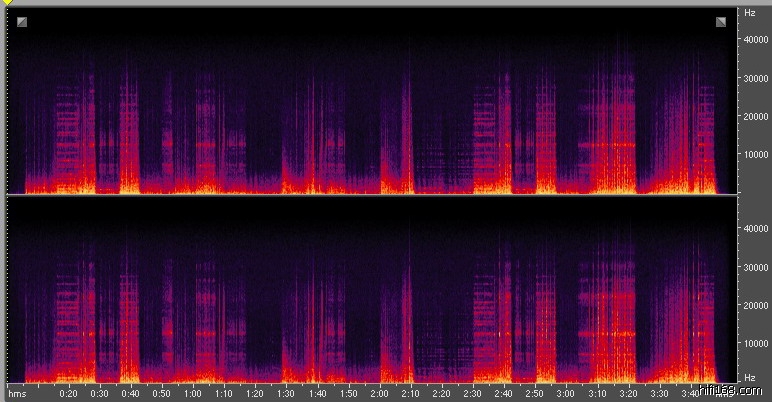Click the 3:40 mark on the time ruler

tap(690, 394)
